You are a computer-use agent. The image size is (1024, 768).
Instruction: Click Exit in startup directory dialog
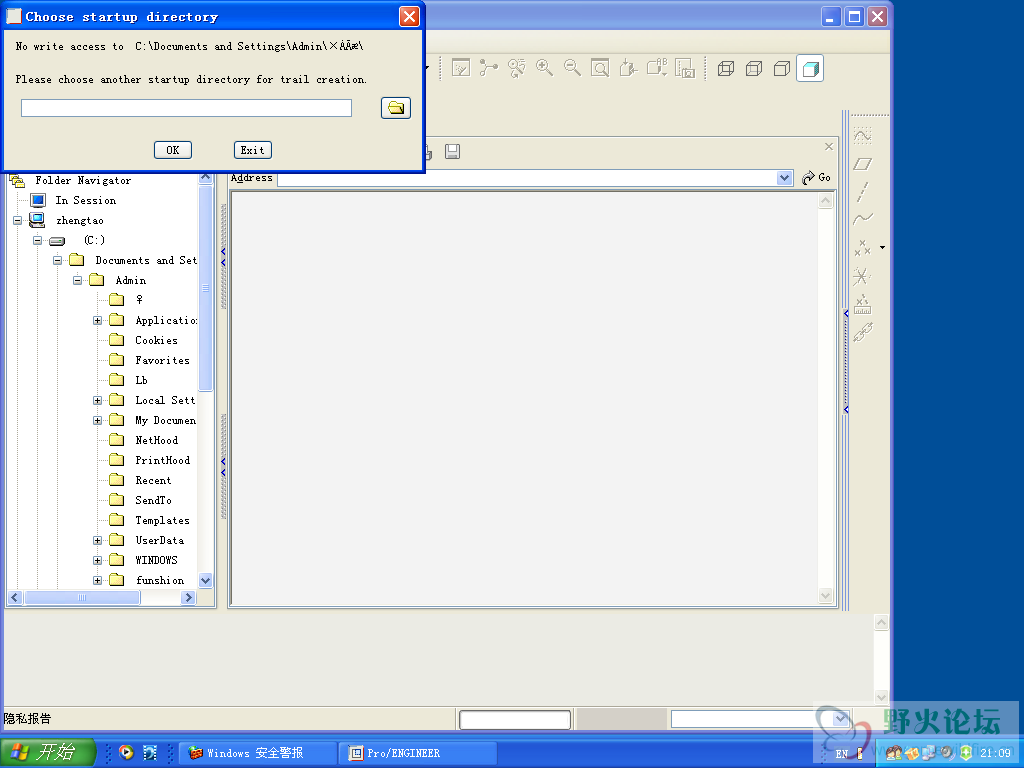(x=253, y=150)
